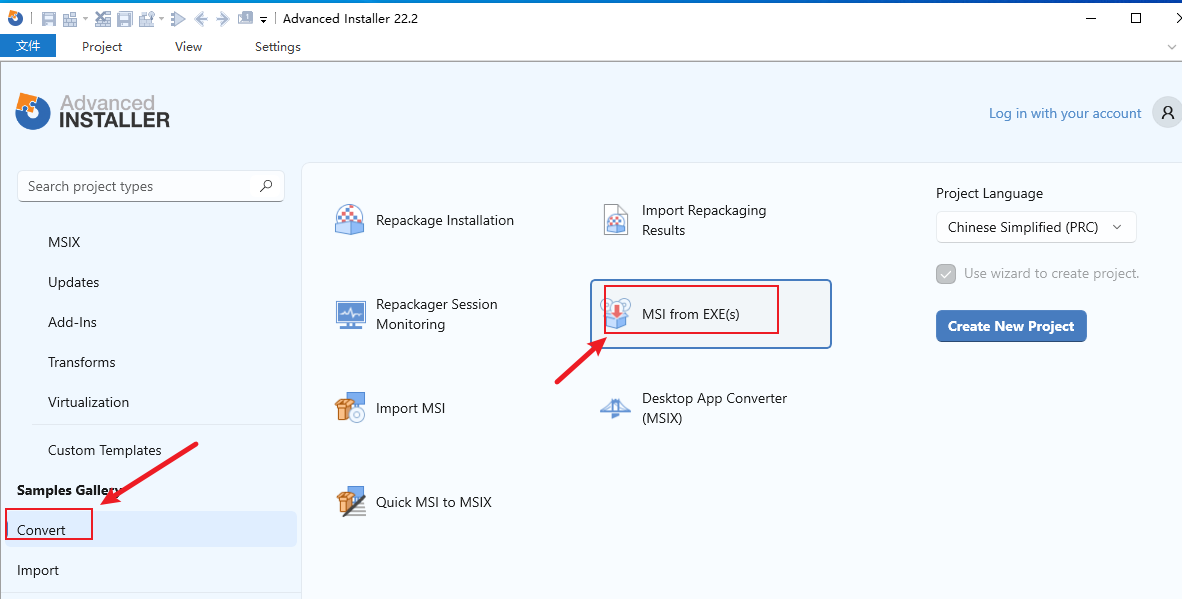
Task: Select the Updates category
Action: (x=74, y=282)
